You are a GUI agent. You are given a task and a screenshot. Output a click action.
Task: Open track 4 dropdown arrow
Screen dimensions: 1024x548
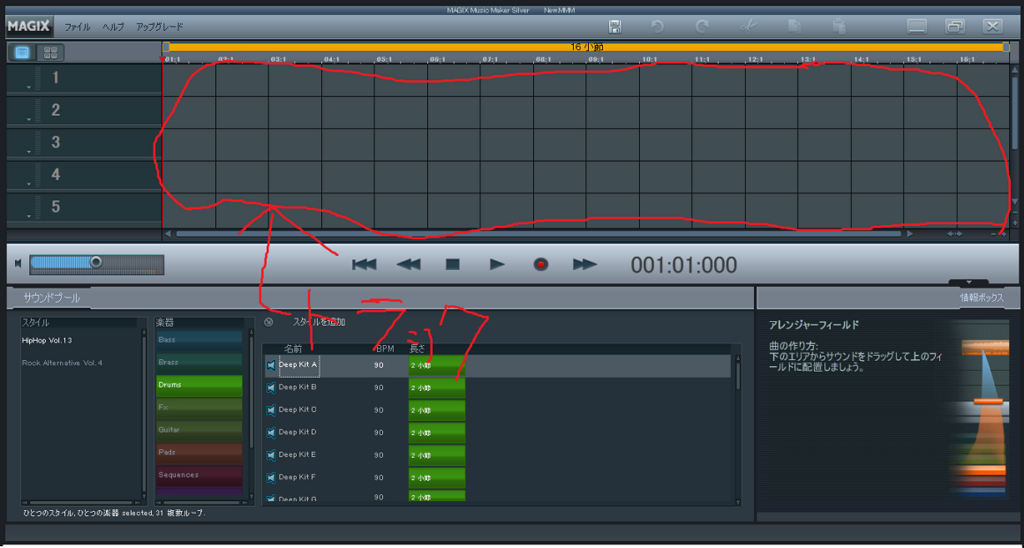click(29, 184)
